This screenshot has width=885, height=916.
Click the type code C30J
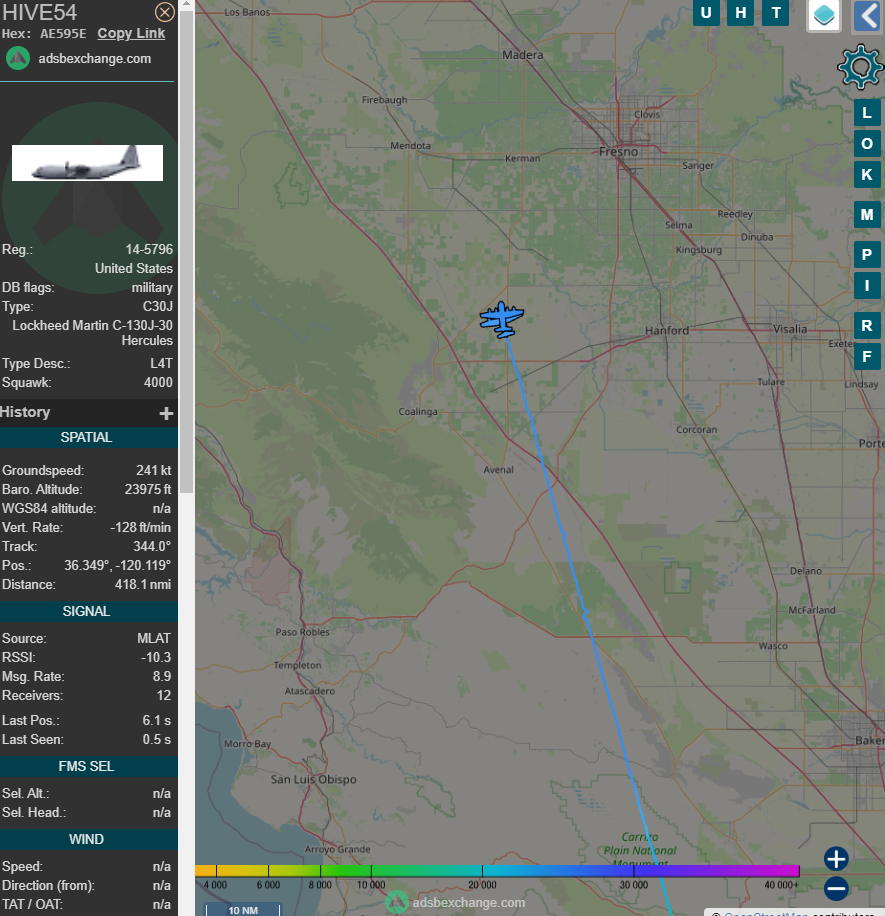[x=158, y=306]
